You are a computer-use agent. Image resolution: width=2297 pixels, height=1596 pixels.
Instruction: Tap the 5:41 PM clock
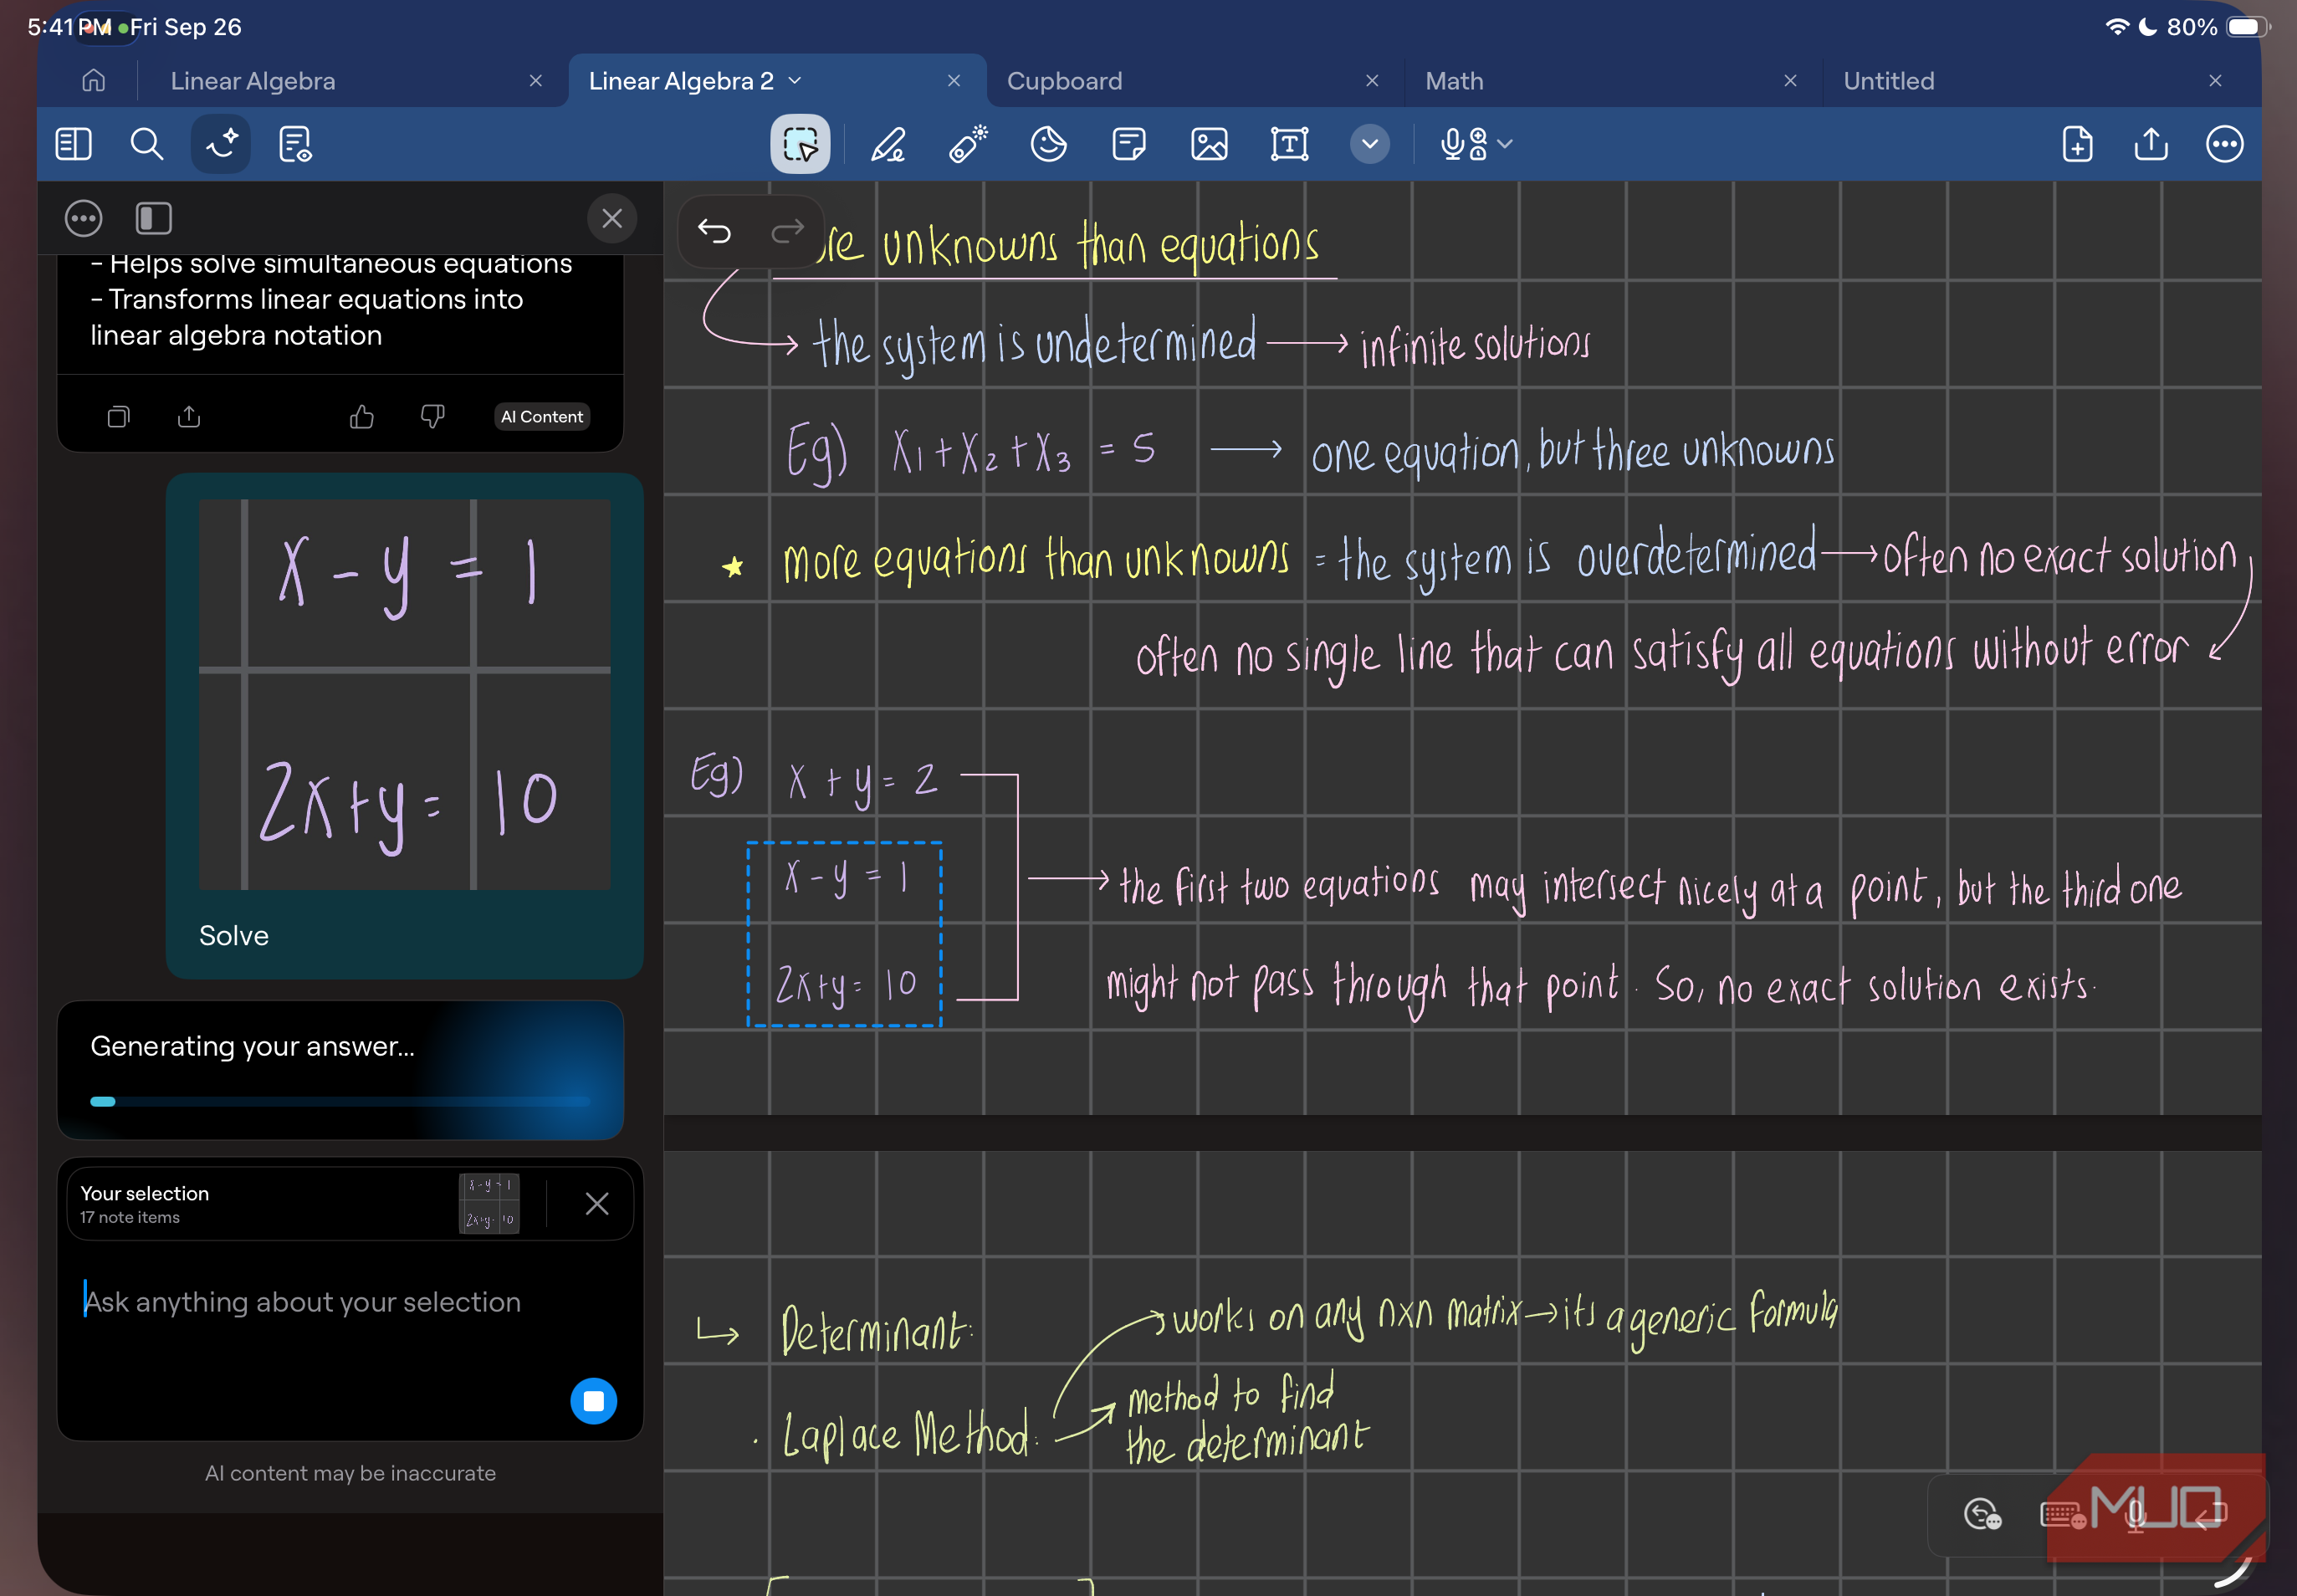[69, 27]
